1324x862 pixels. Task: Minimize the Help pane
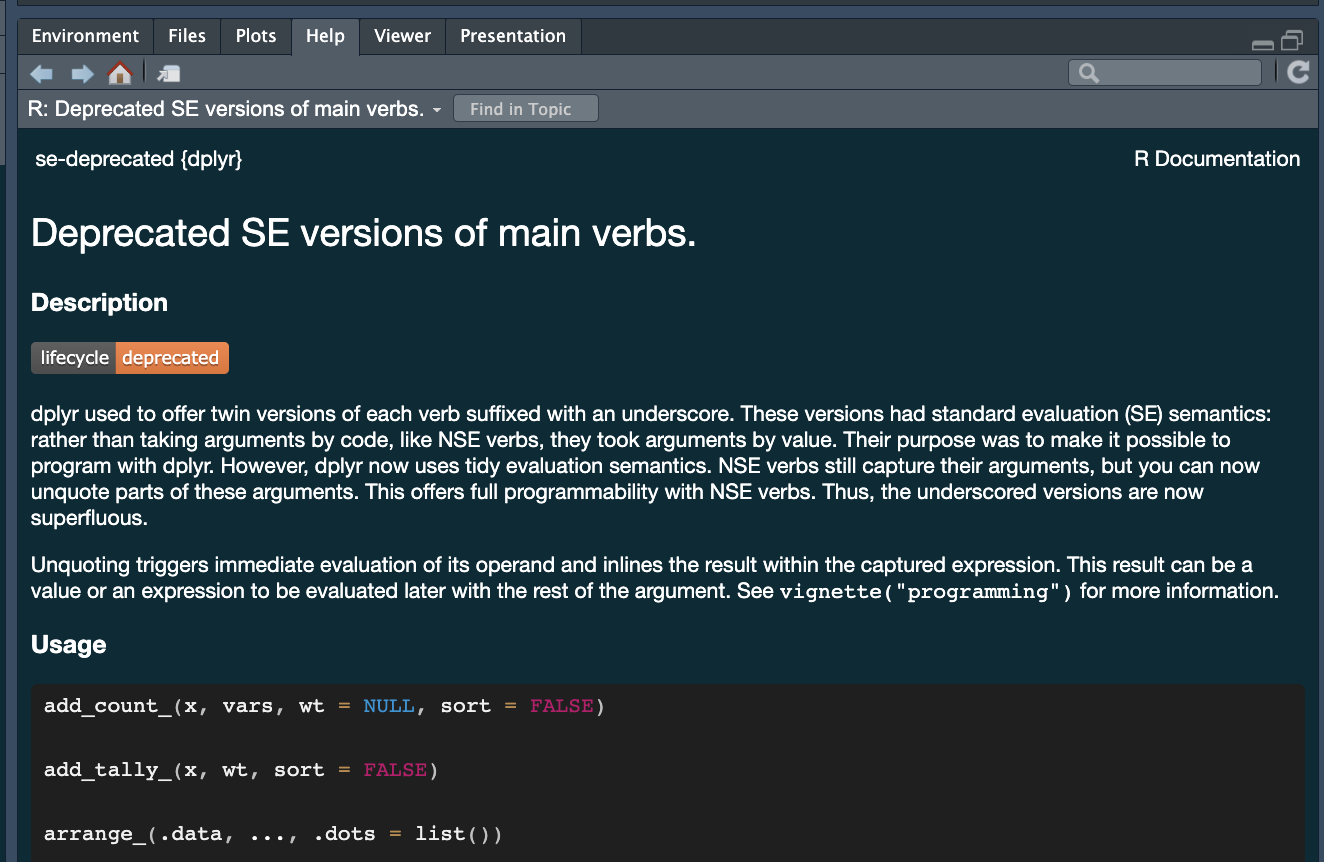tap(1263, 44)
